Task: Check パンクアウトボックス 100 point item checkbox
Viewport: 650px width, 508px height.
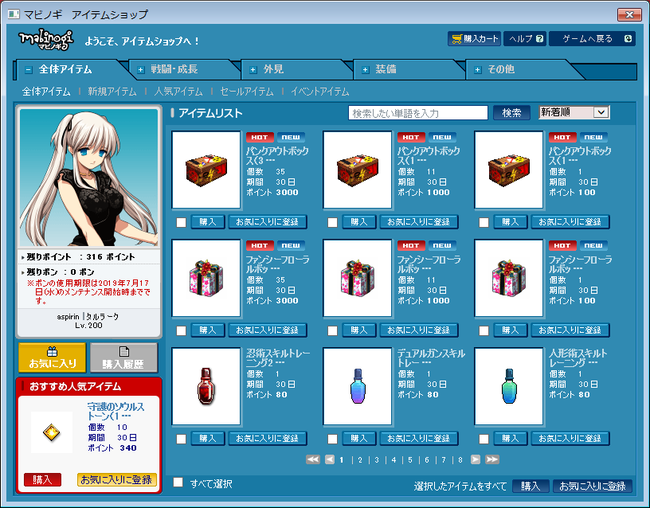Action: 484,222
